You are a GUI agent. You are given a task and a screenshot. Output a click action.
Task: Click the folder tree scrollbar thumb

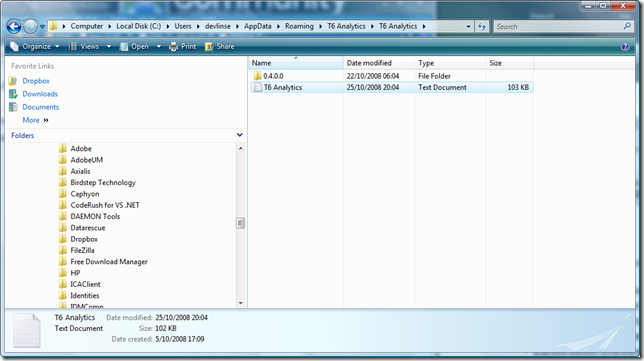(241, 223)
